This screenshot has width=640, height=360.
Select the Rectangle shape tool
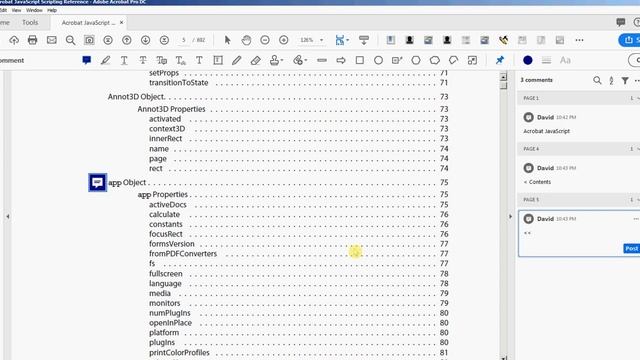coord(360,60)
